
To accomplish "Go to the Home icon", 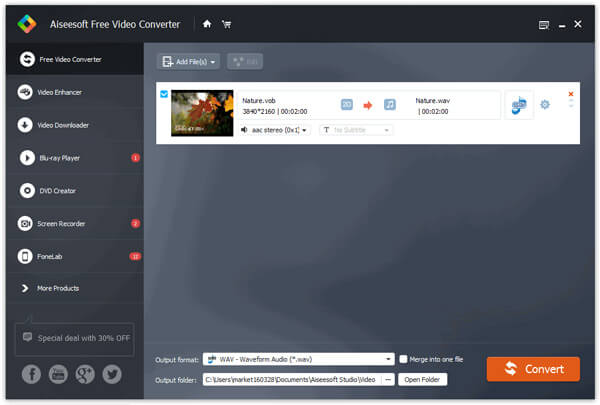I will pos(207,24).
